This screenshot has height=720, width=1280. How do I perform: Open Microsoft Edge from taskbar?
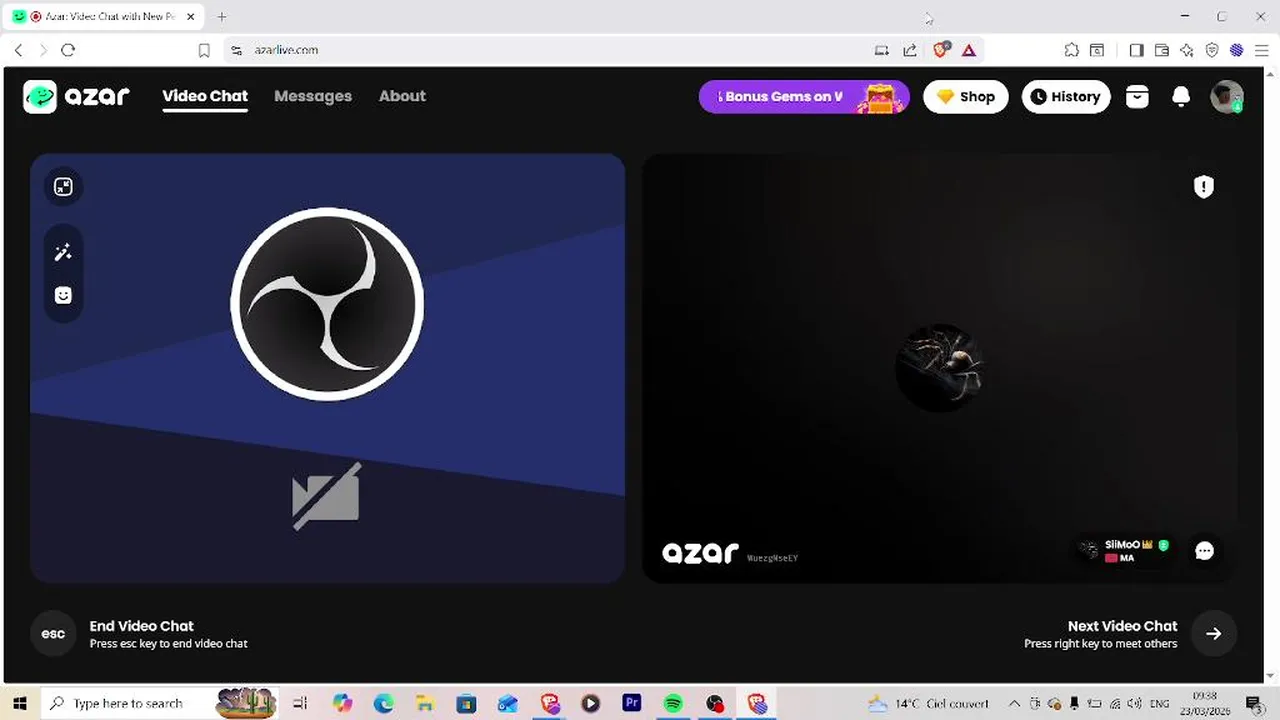click(x=384, y=704)
